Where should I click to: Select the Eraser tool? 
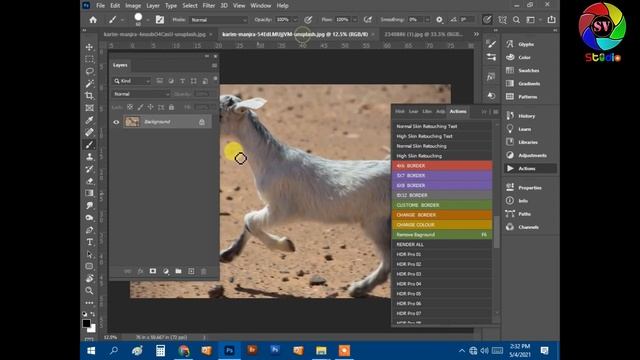89,181
